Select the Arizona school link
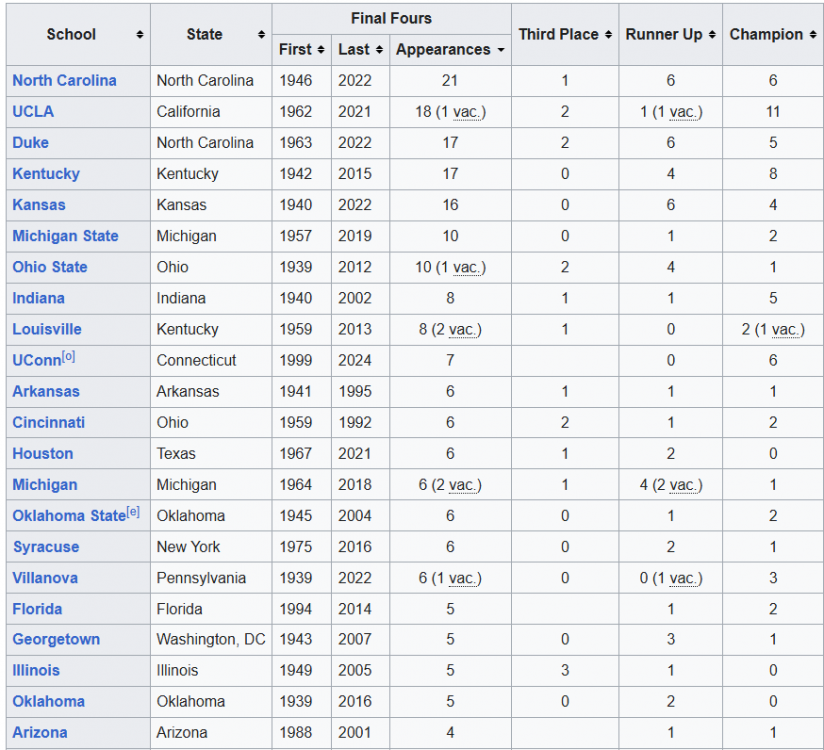This screenshot has width=824, height=750. coord(40,733)
